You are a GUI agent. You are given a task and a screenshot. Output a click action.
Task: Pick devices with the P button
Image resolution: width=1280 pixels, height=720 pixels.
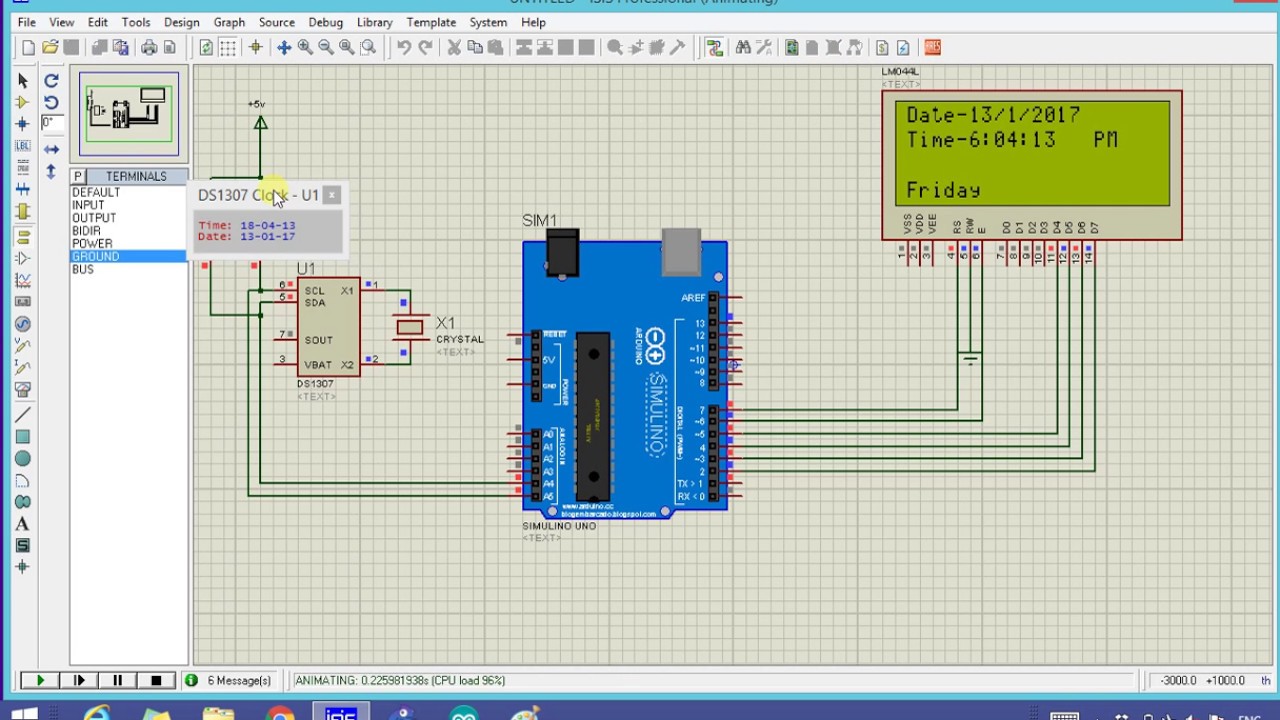[x=78, y=176]
